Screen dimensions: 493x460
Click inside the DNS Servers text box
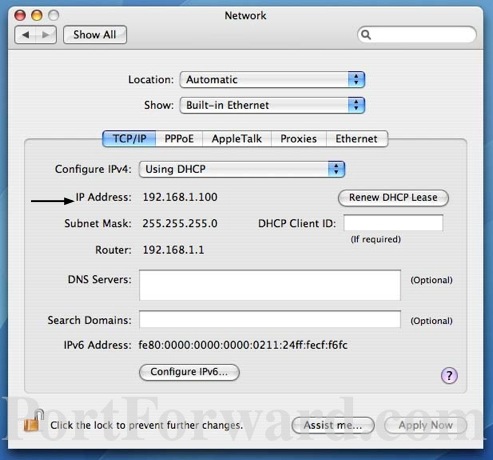[x=270, y=285]
